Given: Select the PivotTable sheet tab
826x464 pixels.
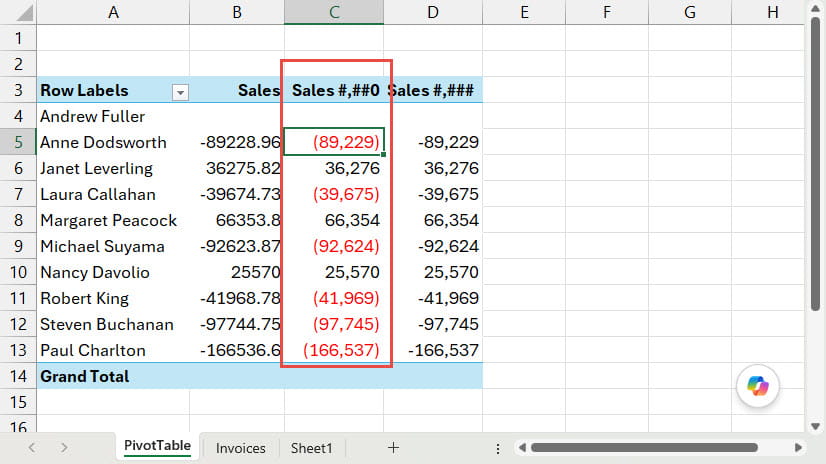Looking at the screenshot, I should pyautogui.click(x=158, y=446).
